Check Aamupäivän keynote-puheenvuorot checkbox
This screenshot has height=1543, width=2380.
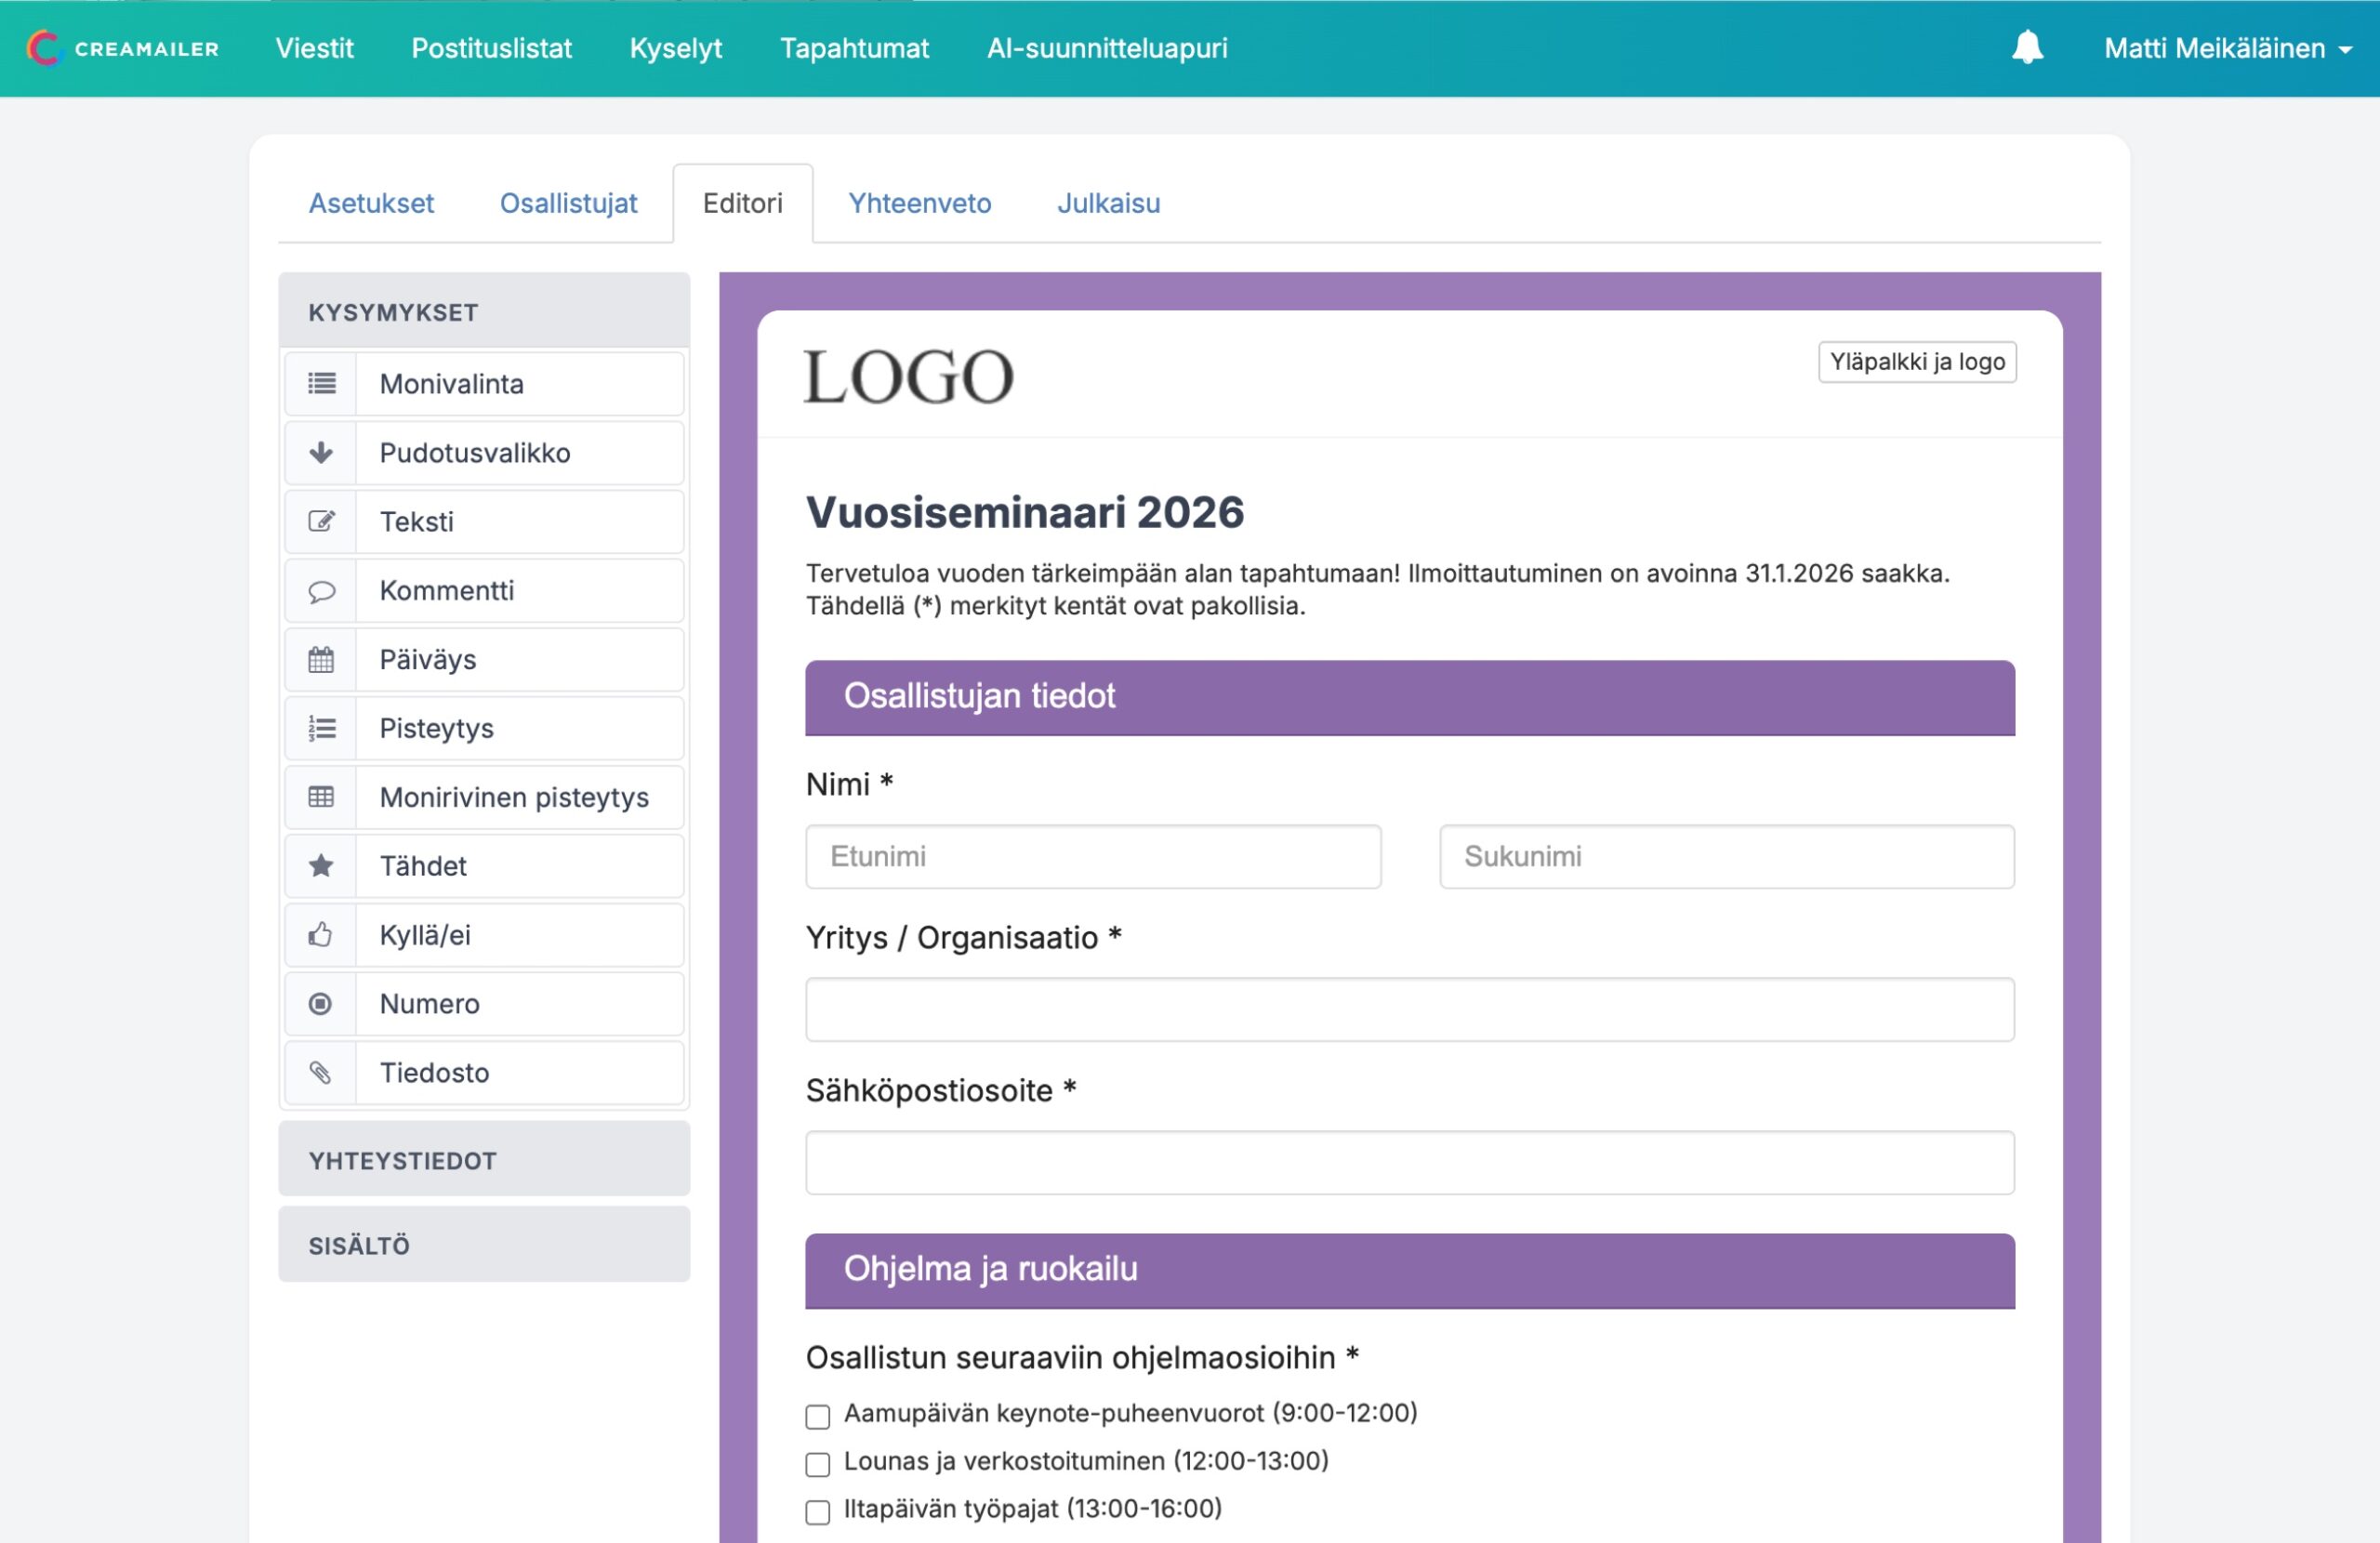[817, 1416]
